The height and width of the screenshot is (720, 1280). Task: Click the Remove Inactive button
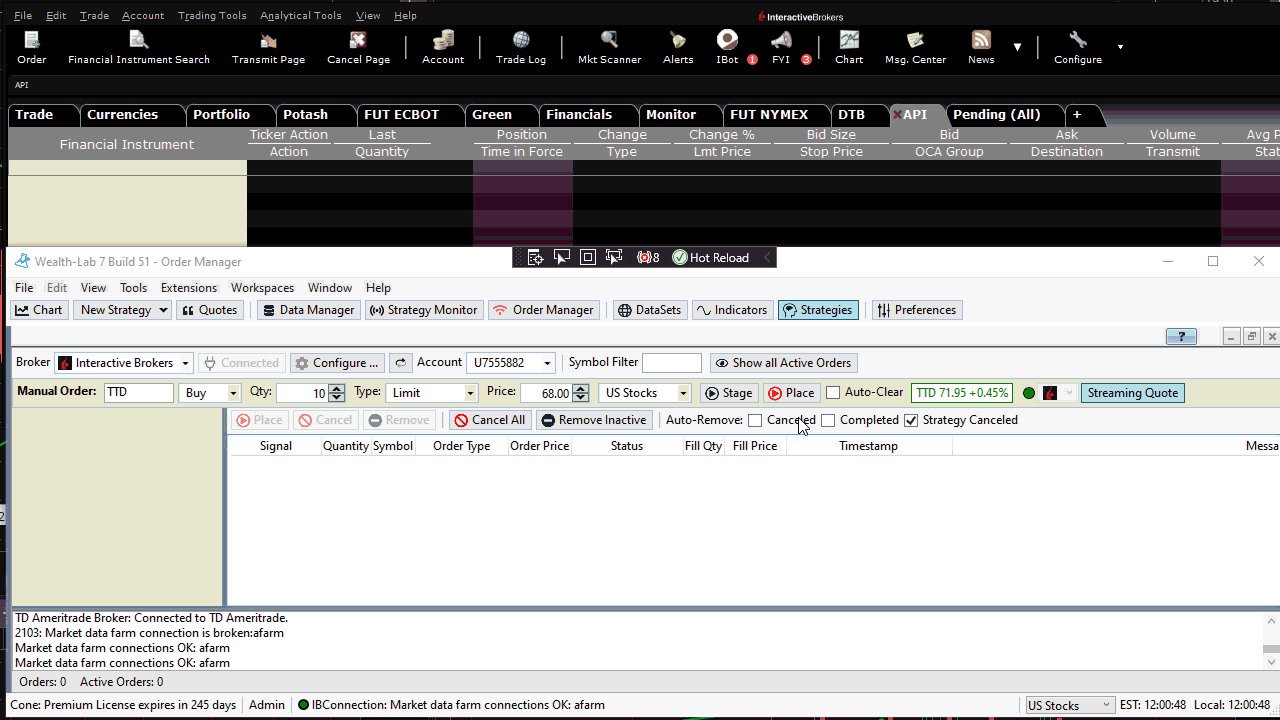pyautogui.click(x=594, y=420)
